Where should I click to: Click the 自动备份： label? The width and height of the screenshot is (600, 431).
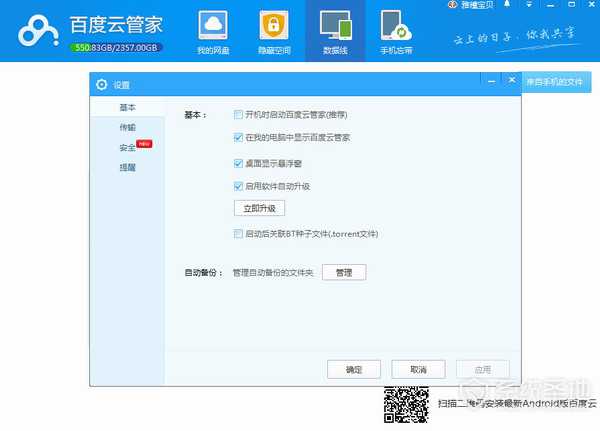pyautogui.click(x=203, y=273)
